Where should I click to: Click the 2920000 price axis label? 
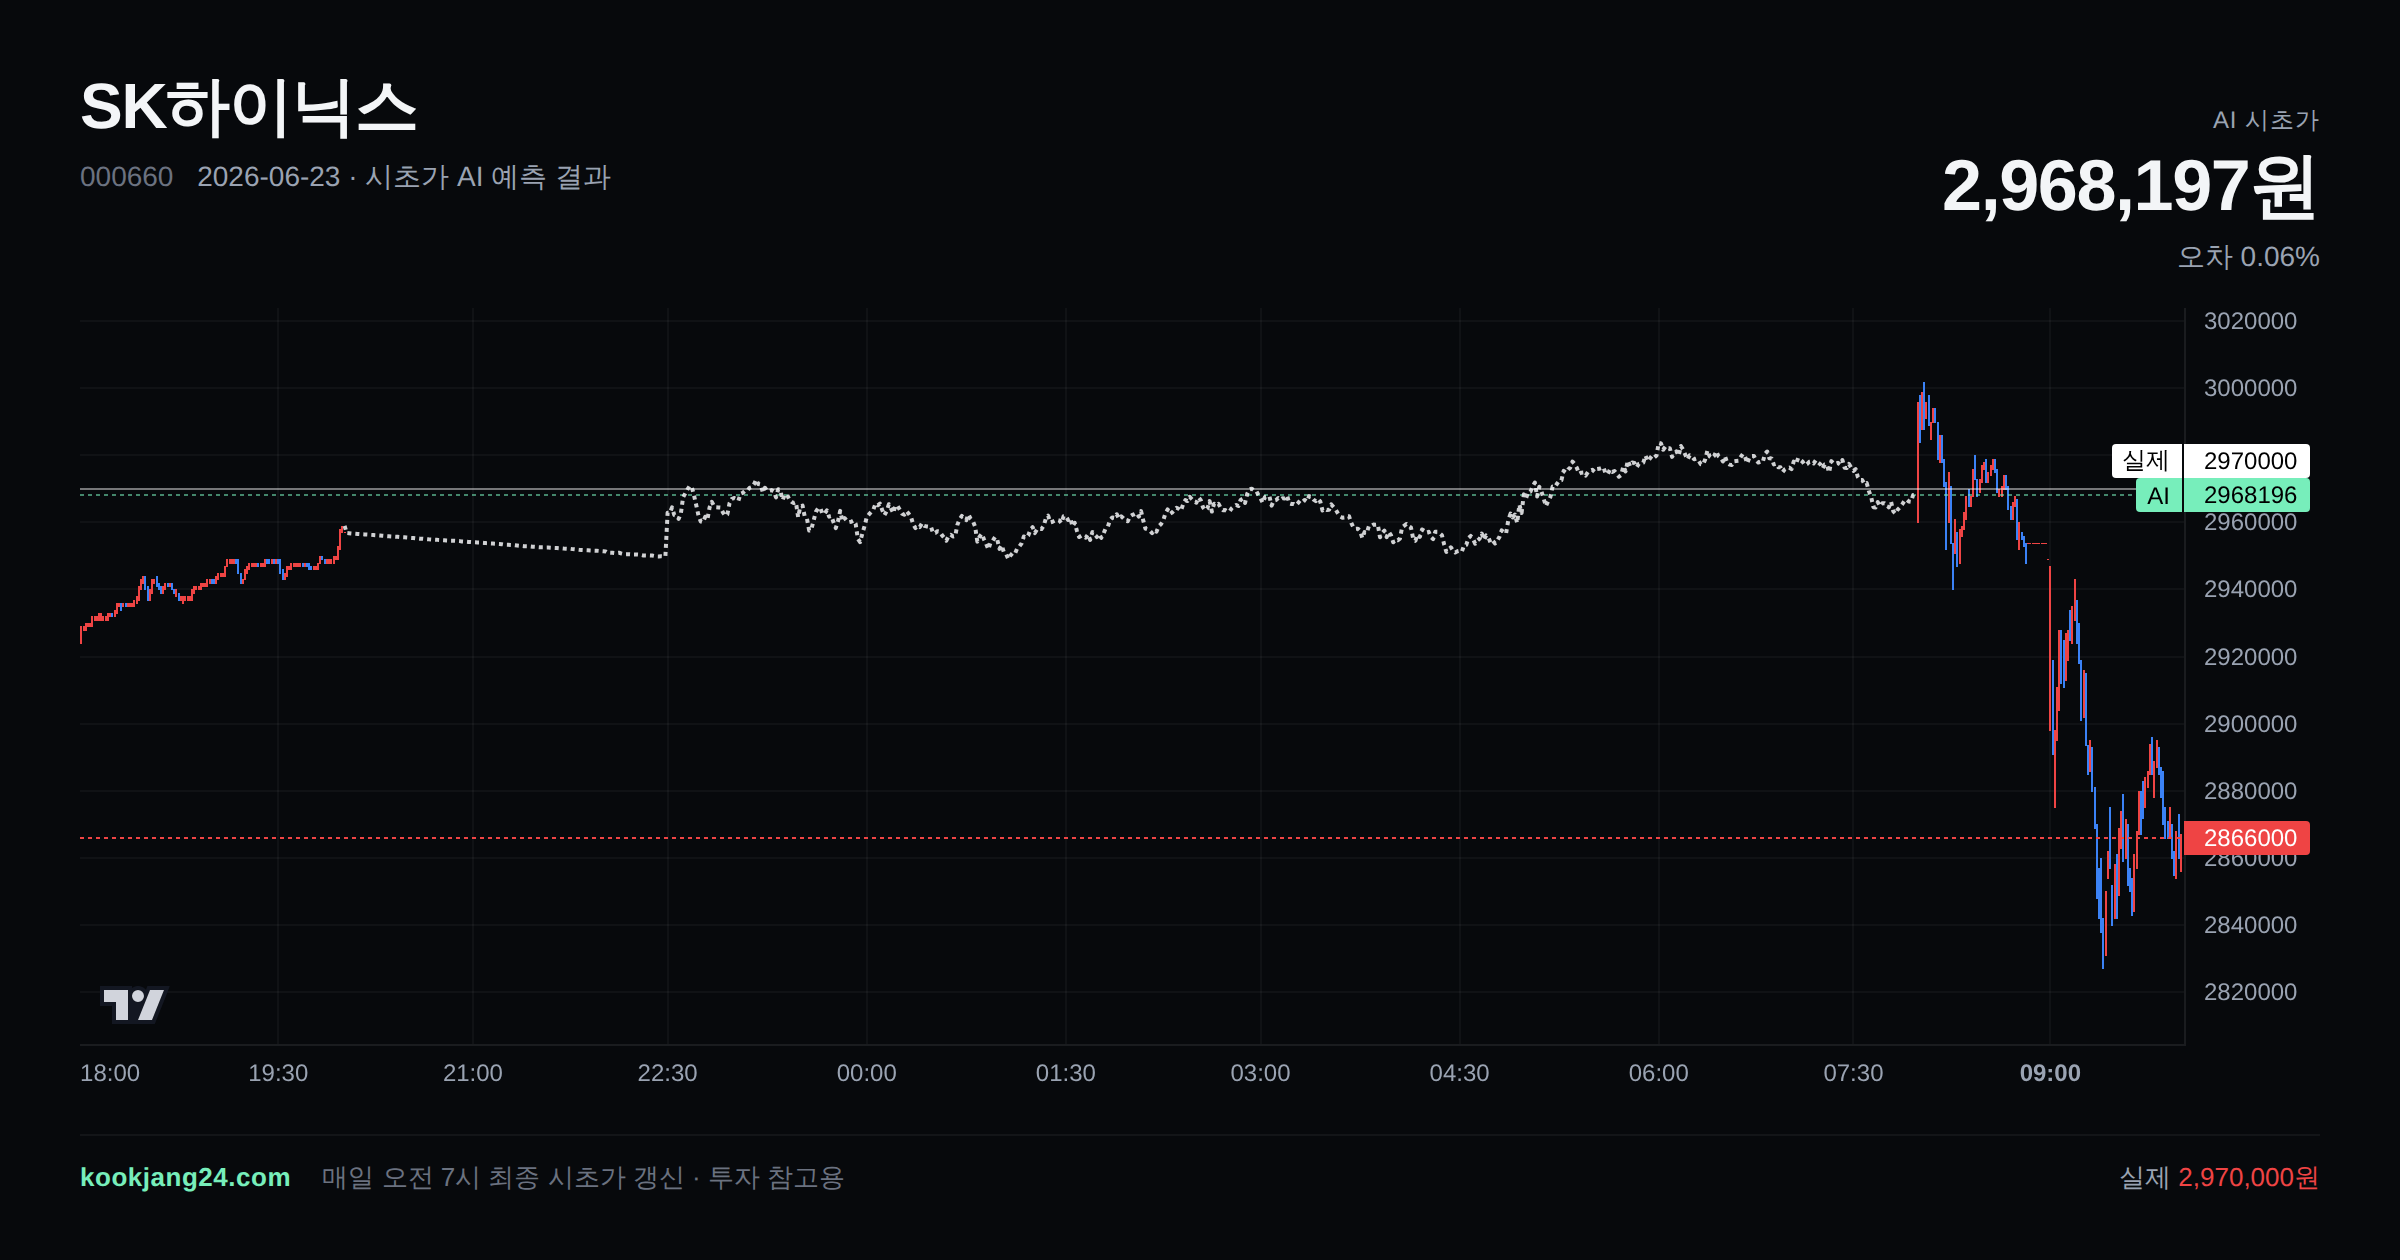pyautogui.click(x=2250, y=657)
